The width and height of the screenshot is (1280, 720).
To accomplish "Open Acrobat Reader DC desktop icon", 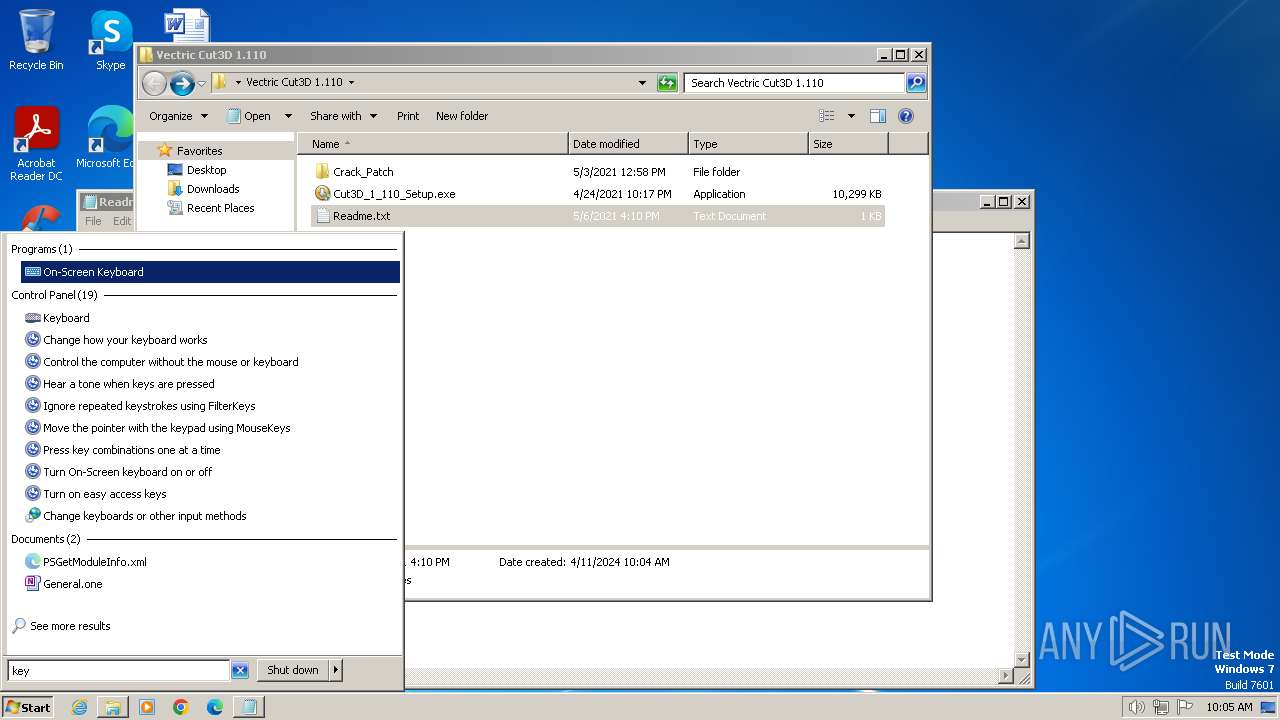I will (x=36, y=144).
